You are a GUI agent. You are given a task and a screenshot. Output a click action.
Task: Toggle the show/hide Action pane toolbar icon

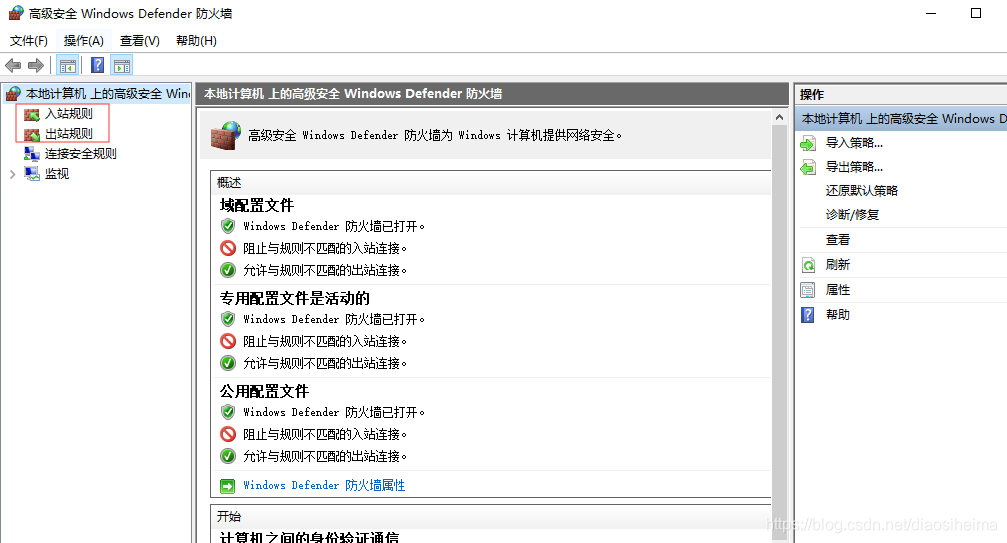tap(122, 65)
